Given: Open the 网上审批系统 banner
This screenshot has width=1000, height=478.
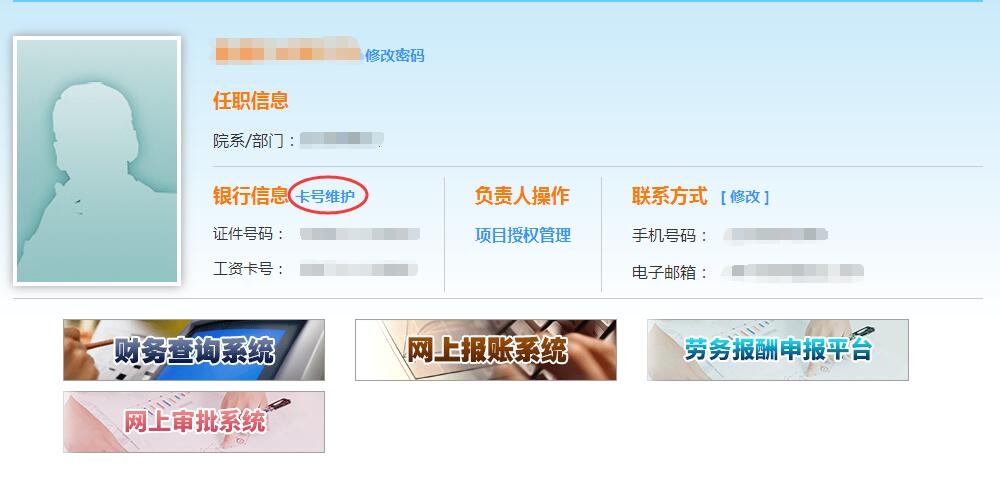Looking at the screenshot, I should (x=194, y=422).
